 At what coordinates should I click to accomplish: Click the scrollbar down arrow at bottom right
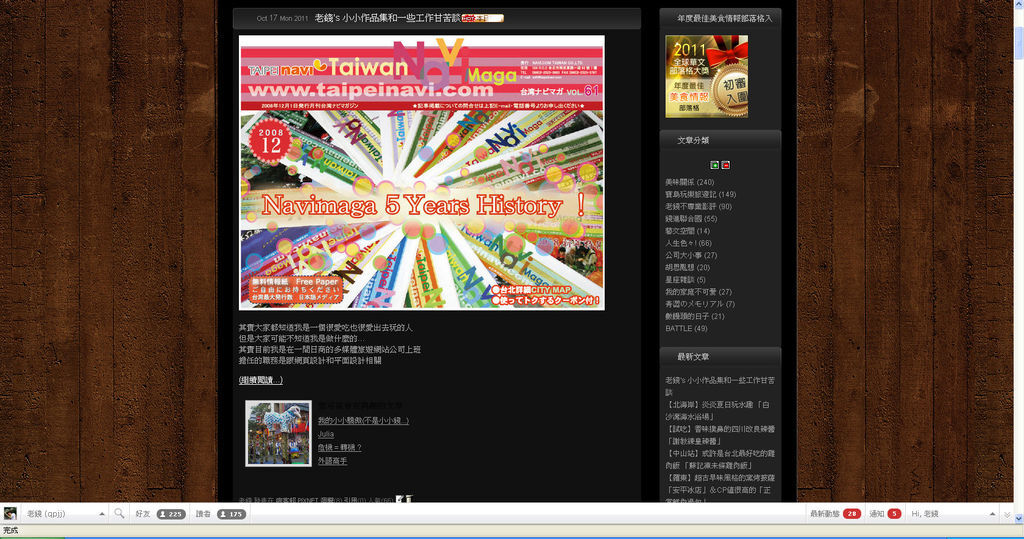point(1018,518)
